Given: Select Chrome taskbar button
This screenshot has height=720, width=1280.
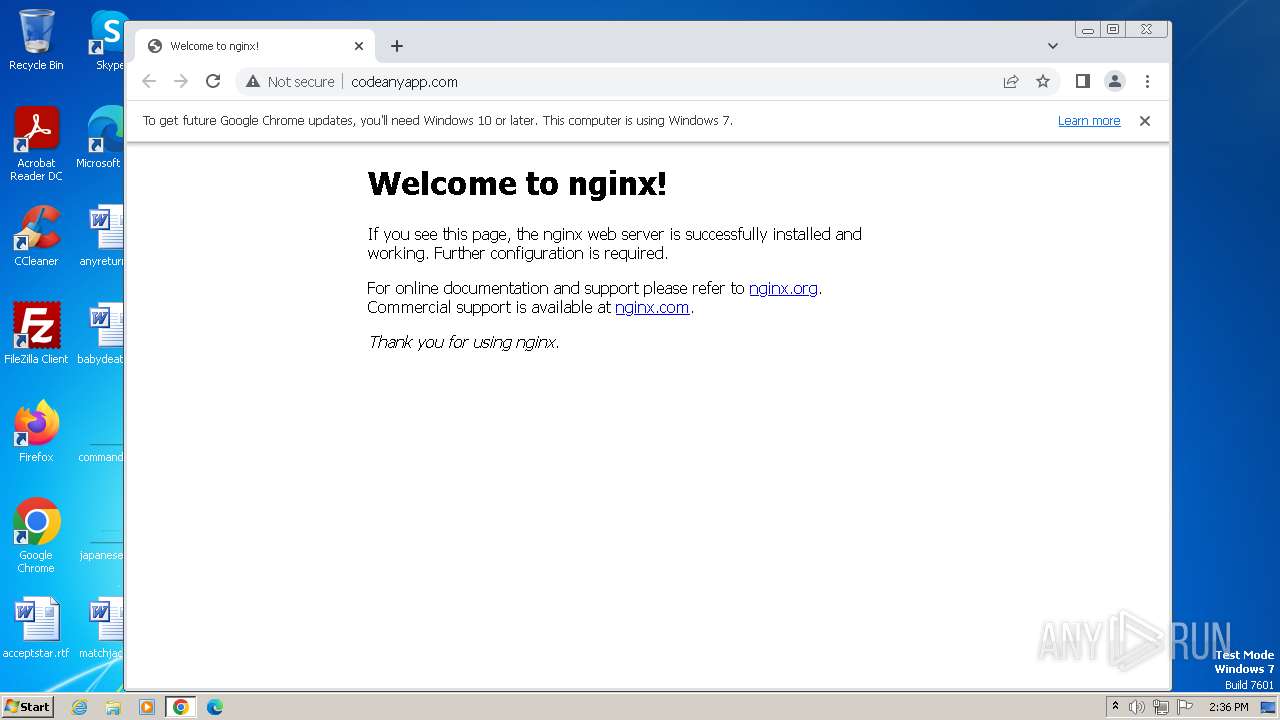Looking at the screenshot, I should click(x=181, y=707).
